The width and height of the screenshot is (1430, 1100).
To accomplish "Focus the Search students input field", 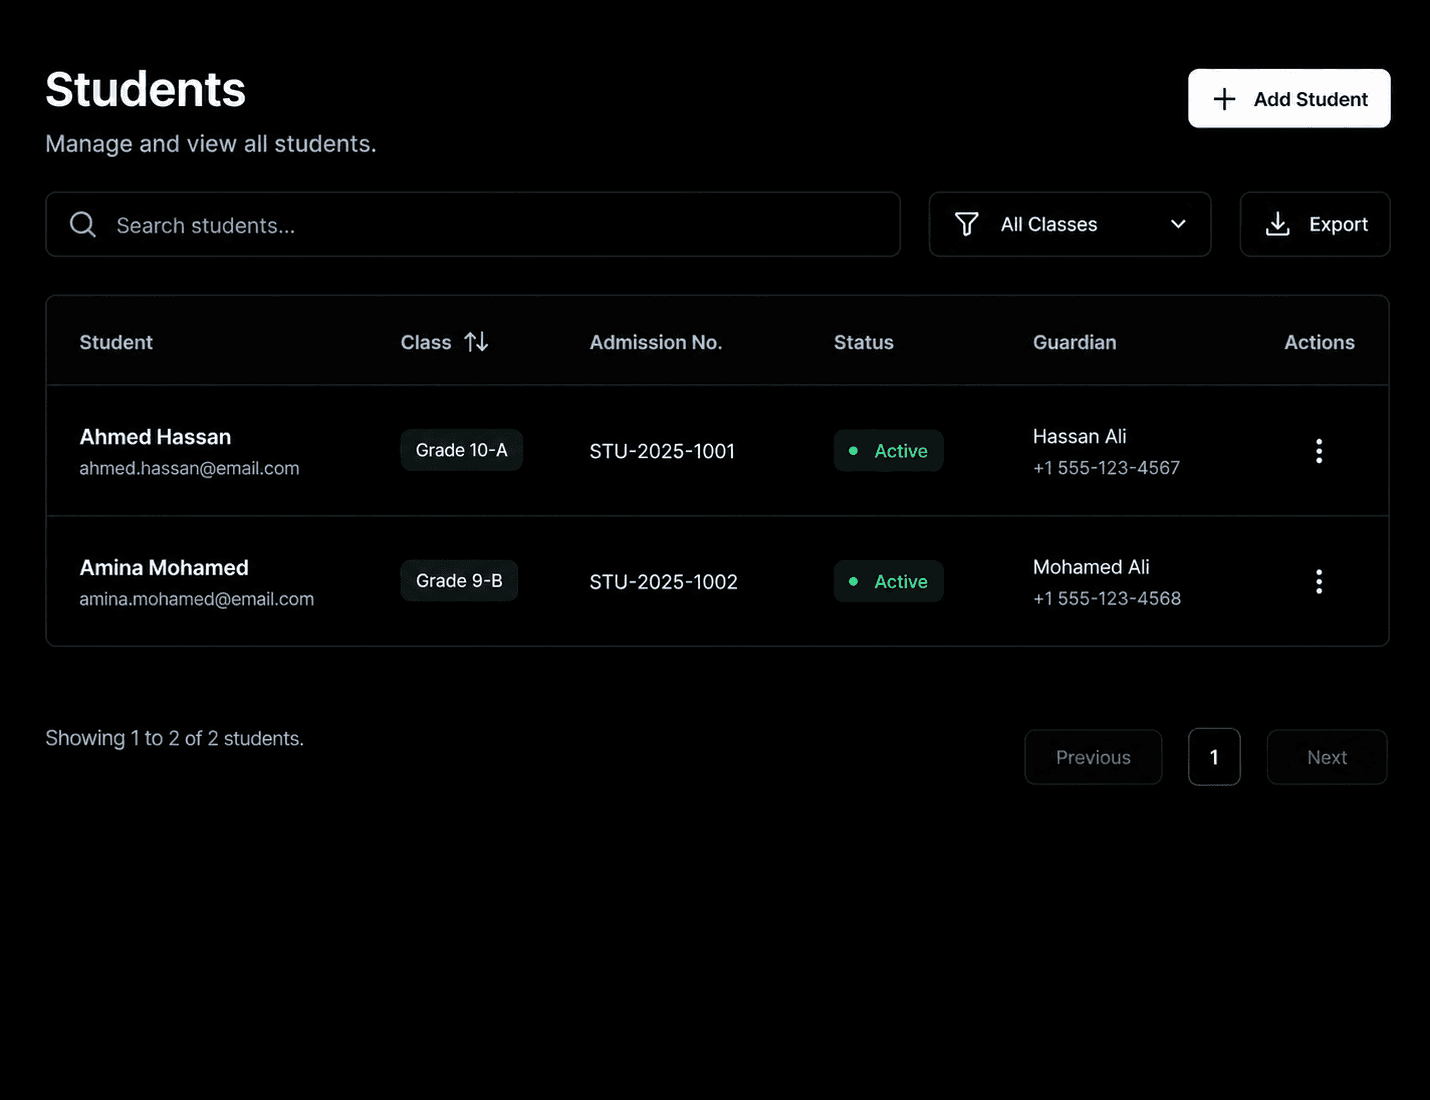I will tap(473, 224).
